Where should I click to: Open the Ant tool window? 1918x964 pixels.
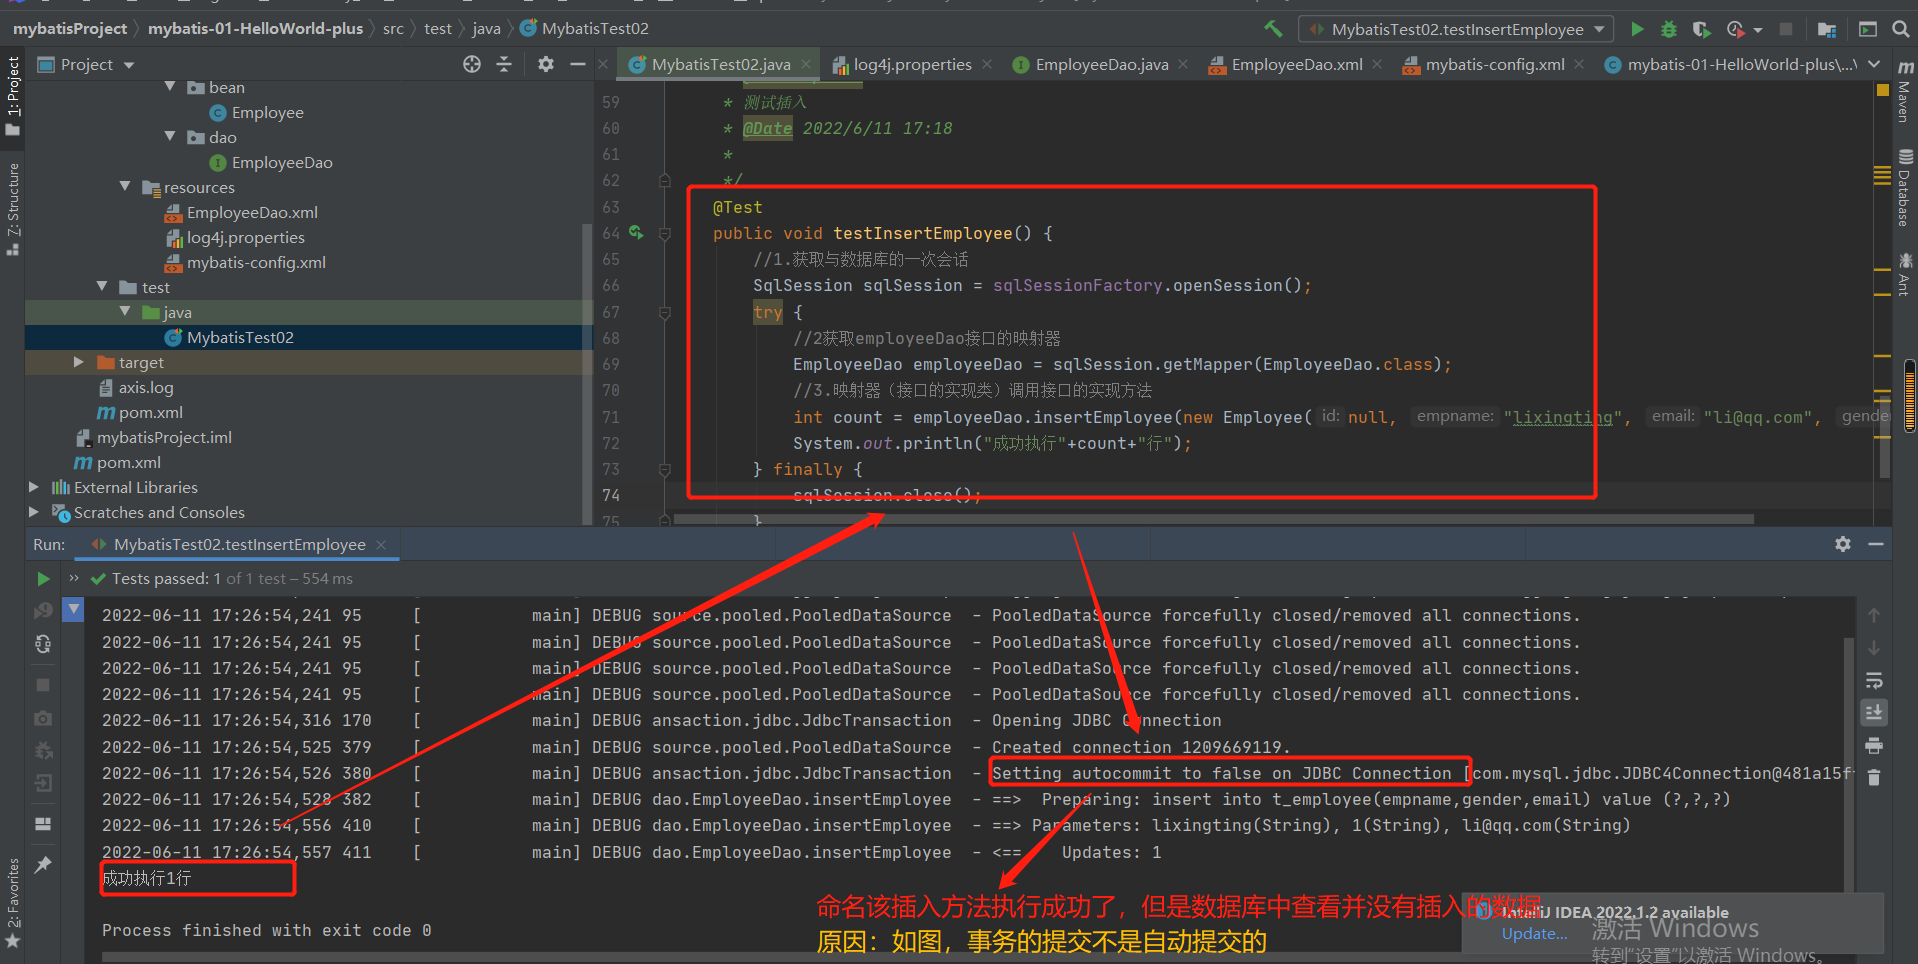pyautogui.click(x=1905, y=274)
